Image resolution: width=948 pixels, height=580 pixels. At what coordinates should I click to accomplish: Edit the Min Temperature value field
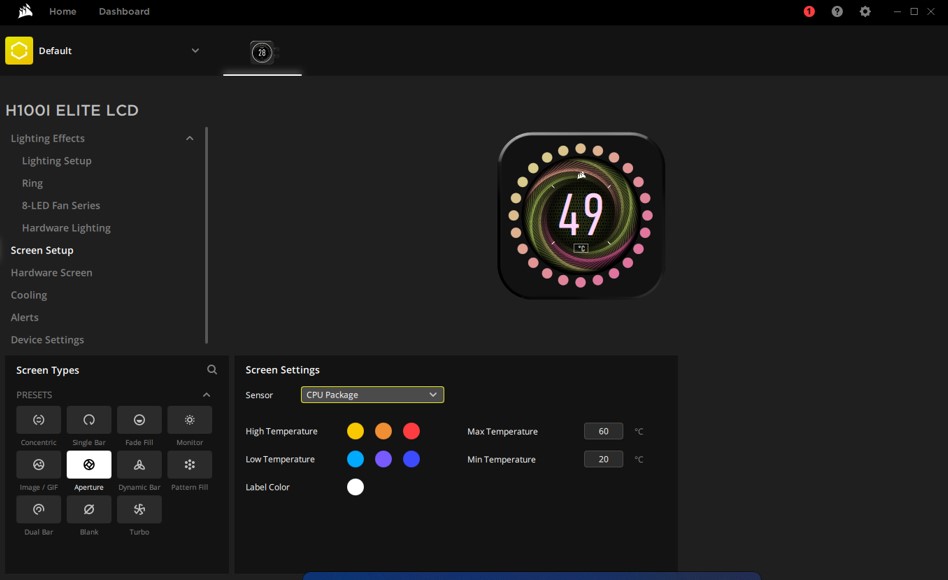603,459
